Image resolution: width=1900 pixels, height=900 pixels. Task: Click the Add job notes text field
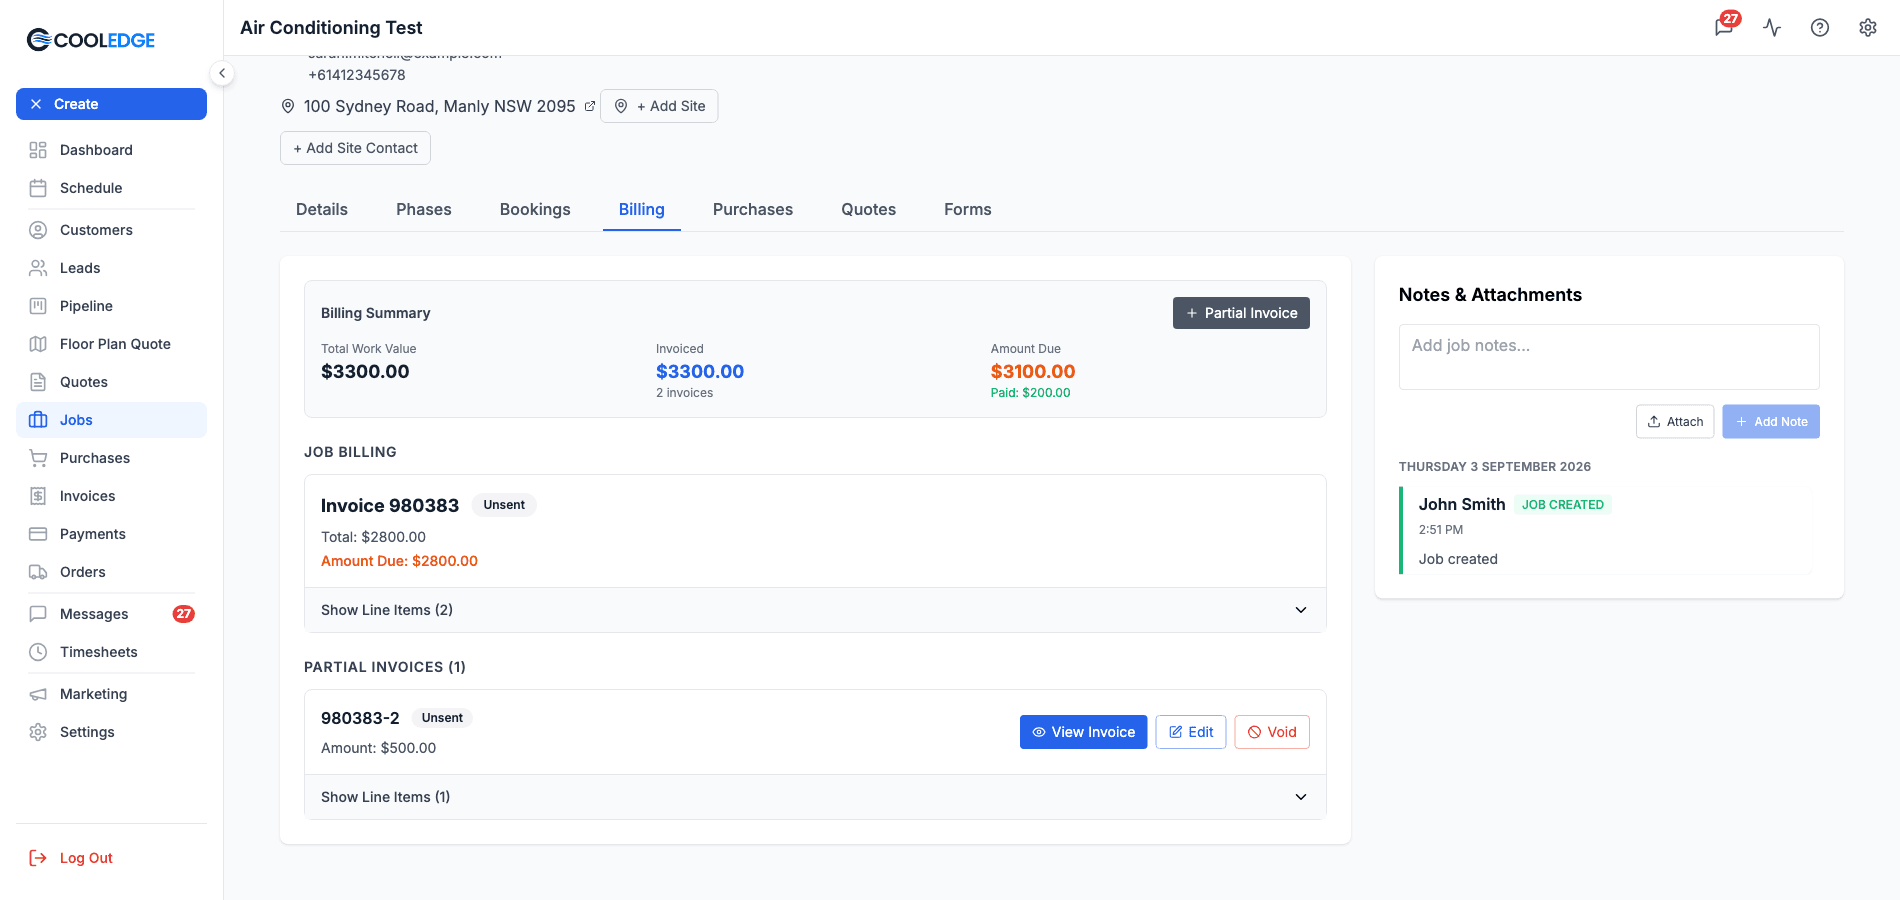pos(1609,357)
